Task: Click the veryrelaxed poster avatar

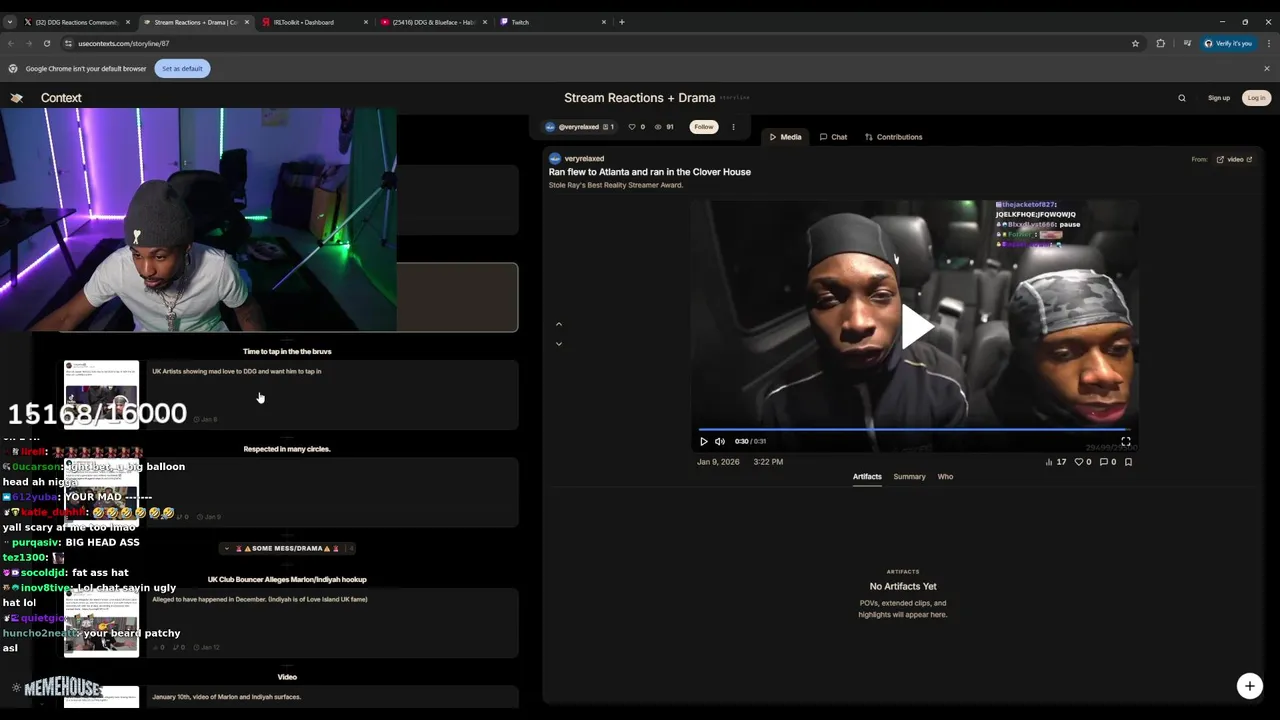Action: 555,159
